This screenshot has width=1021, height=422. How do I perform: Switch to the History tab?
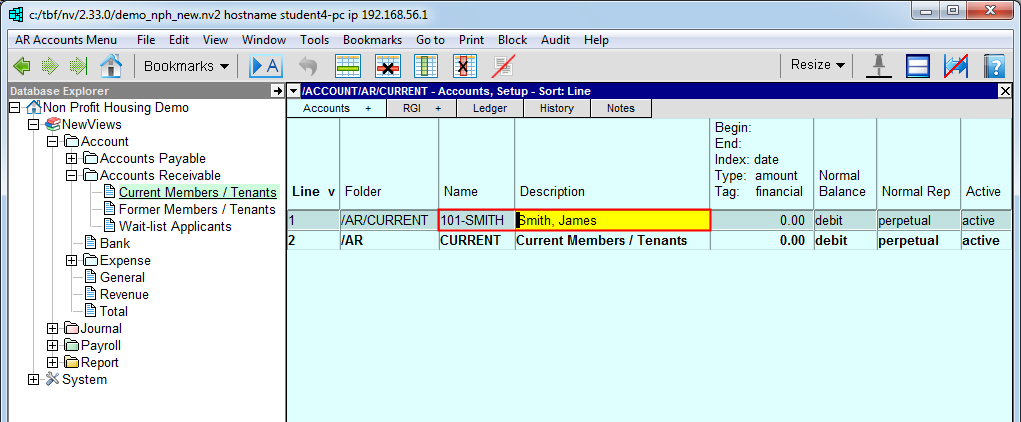556,108
